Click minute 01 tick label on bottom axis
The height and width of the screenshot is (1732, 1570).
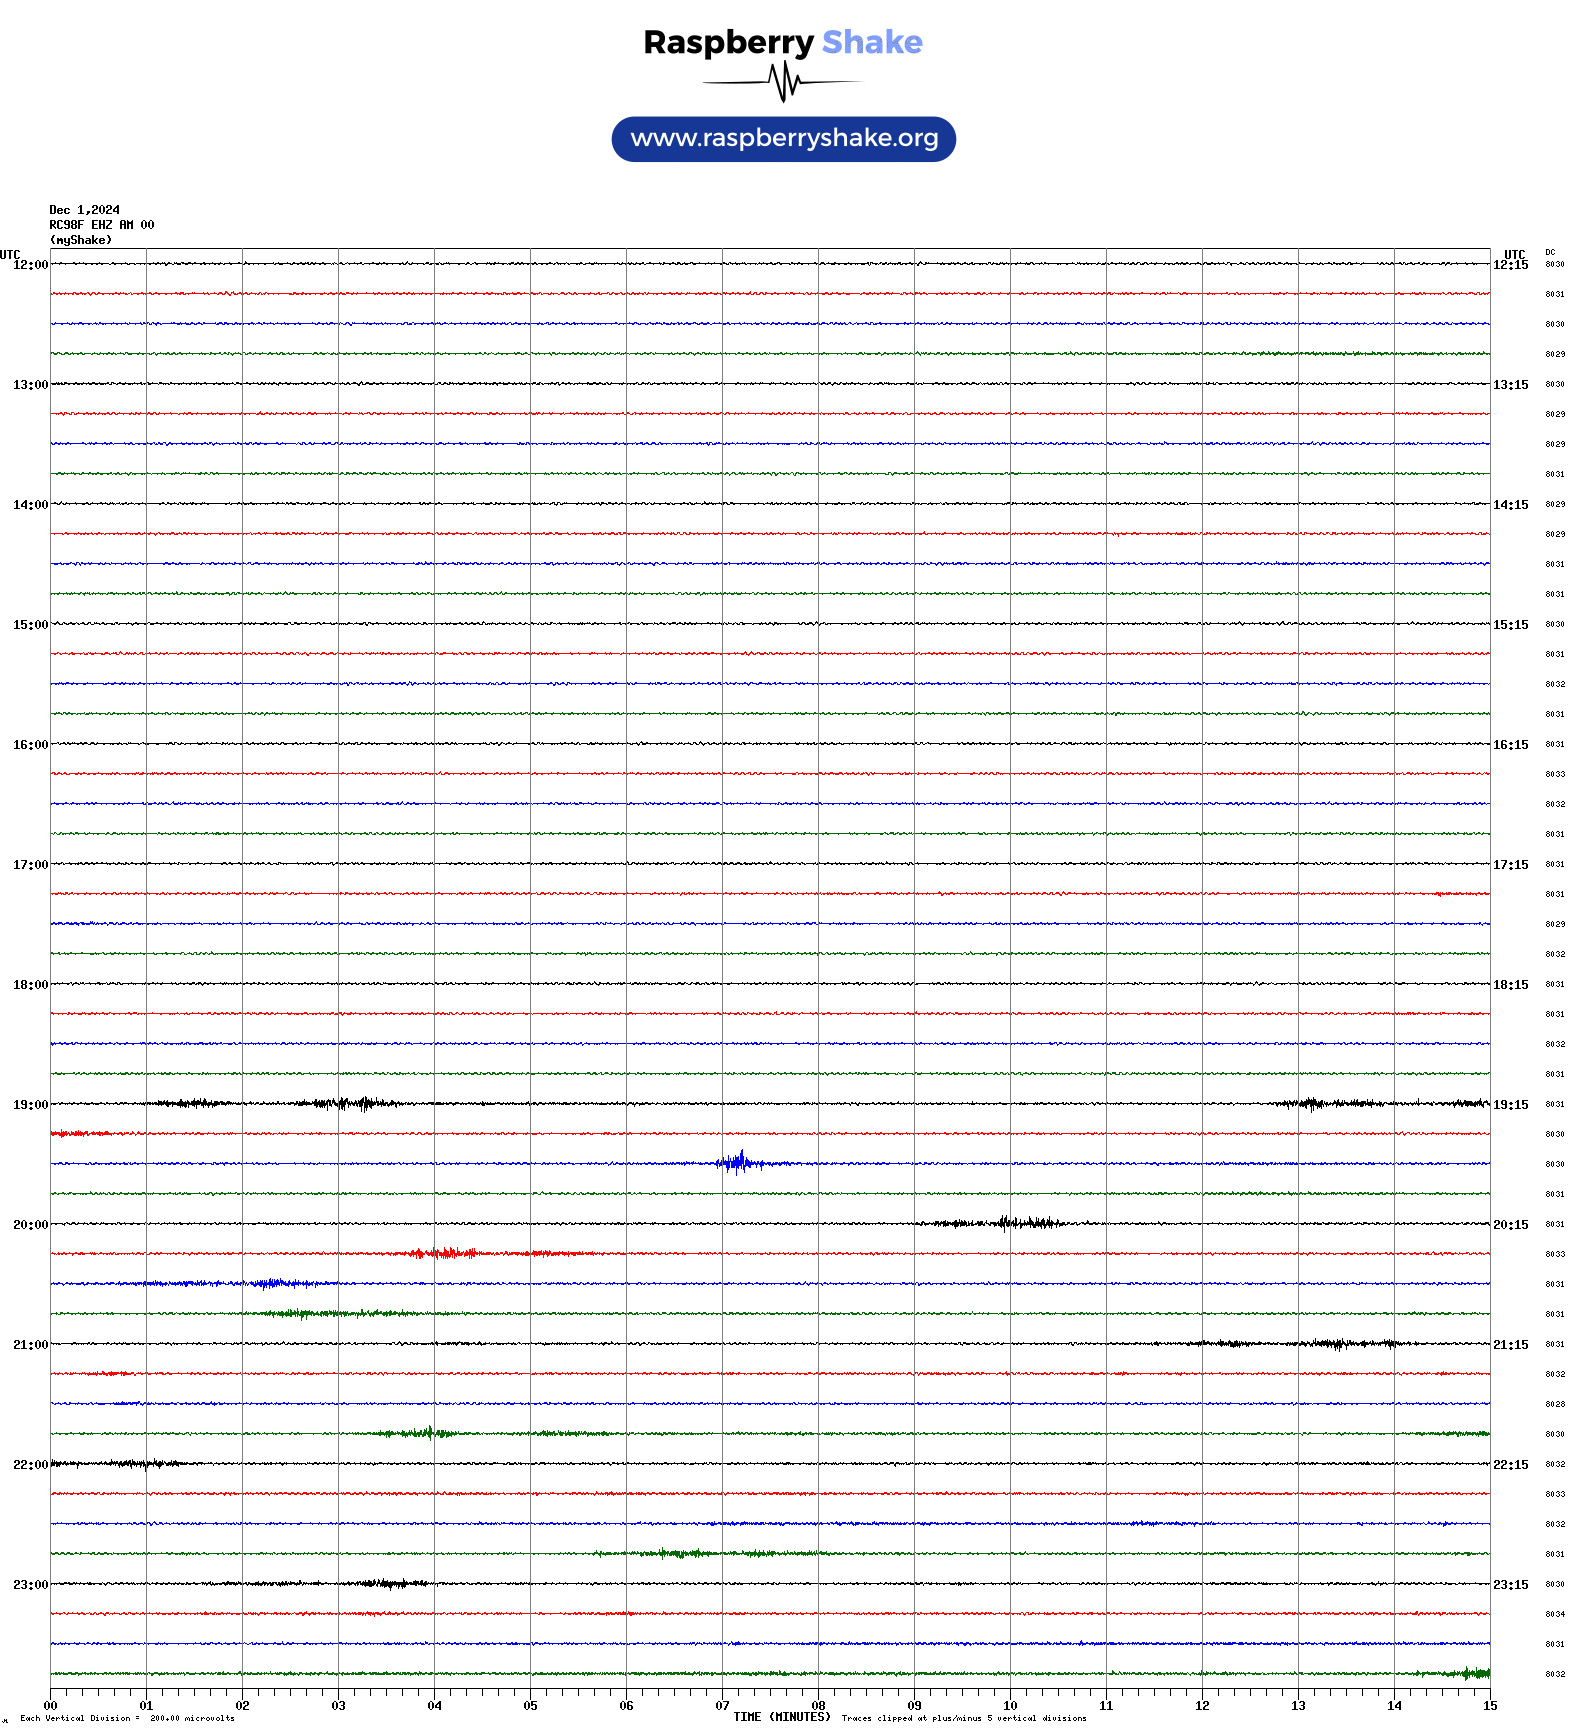(146, 1706)
